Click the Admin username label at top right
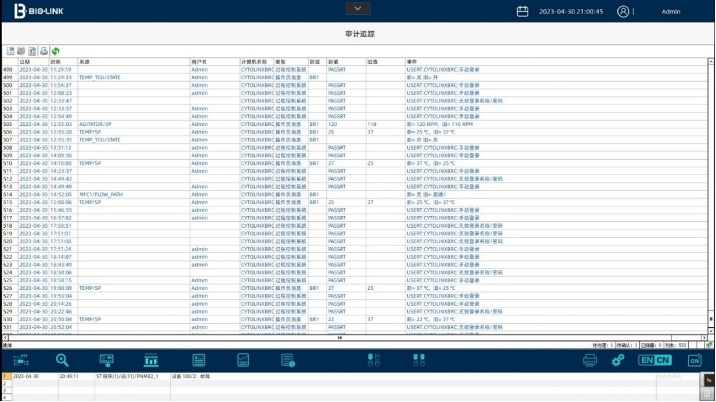This screenshot has width=716, height=402. click(671, 12)
